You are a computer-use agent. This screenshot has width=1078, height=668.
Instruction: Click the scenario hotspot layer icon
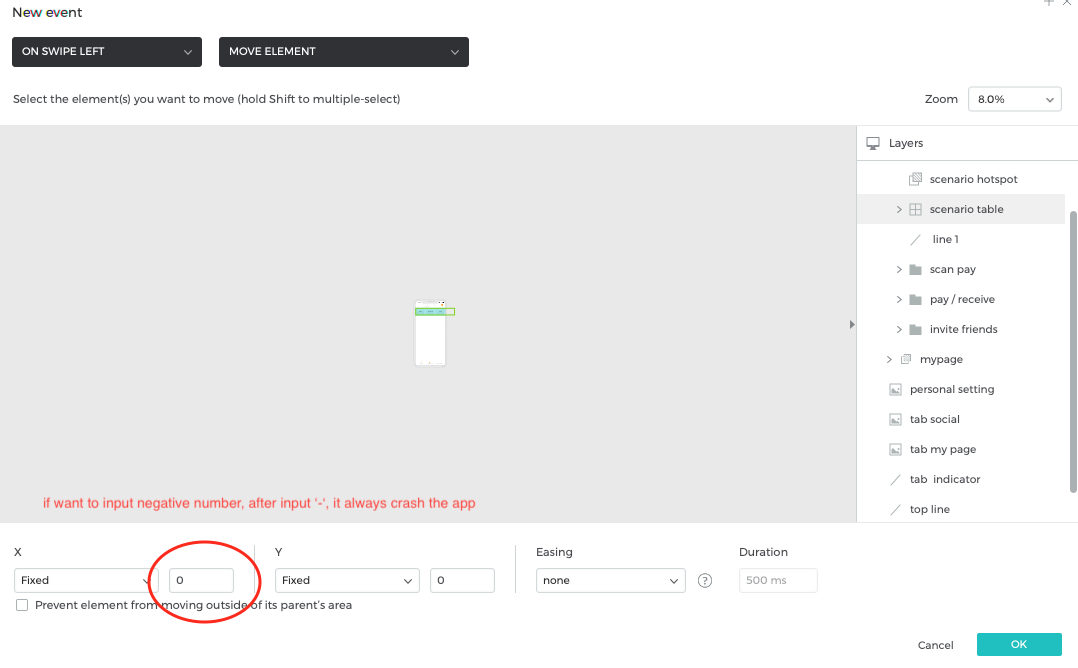tap(914, 179)
